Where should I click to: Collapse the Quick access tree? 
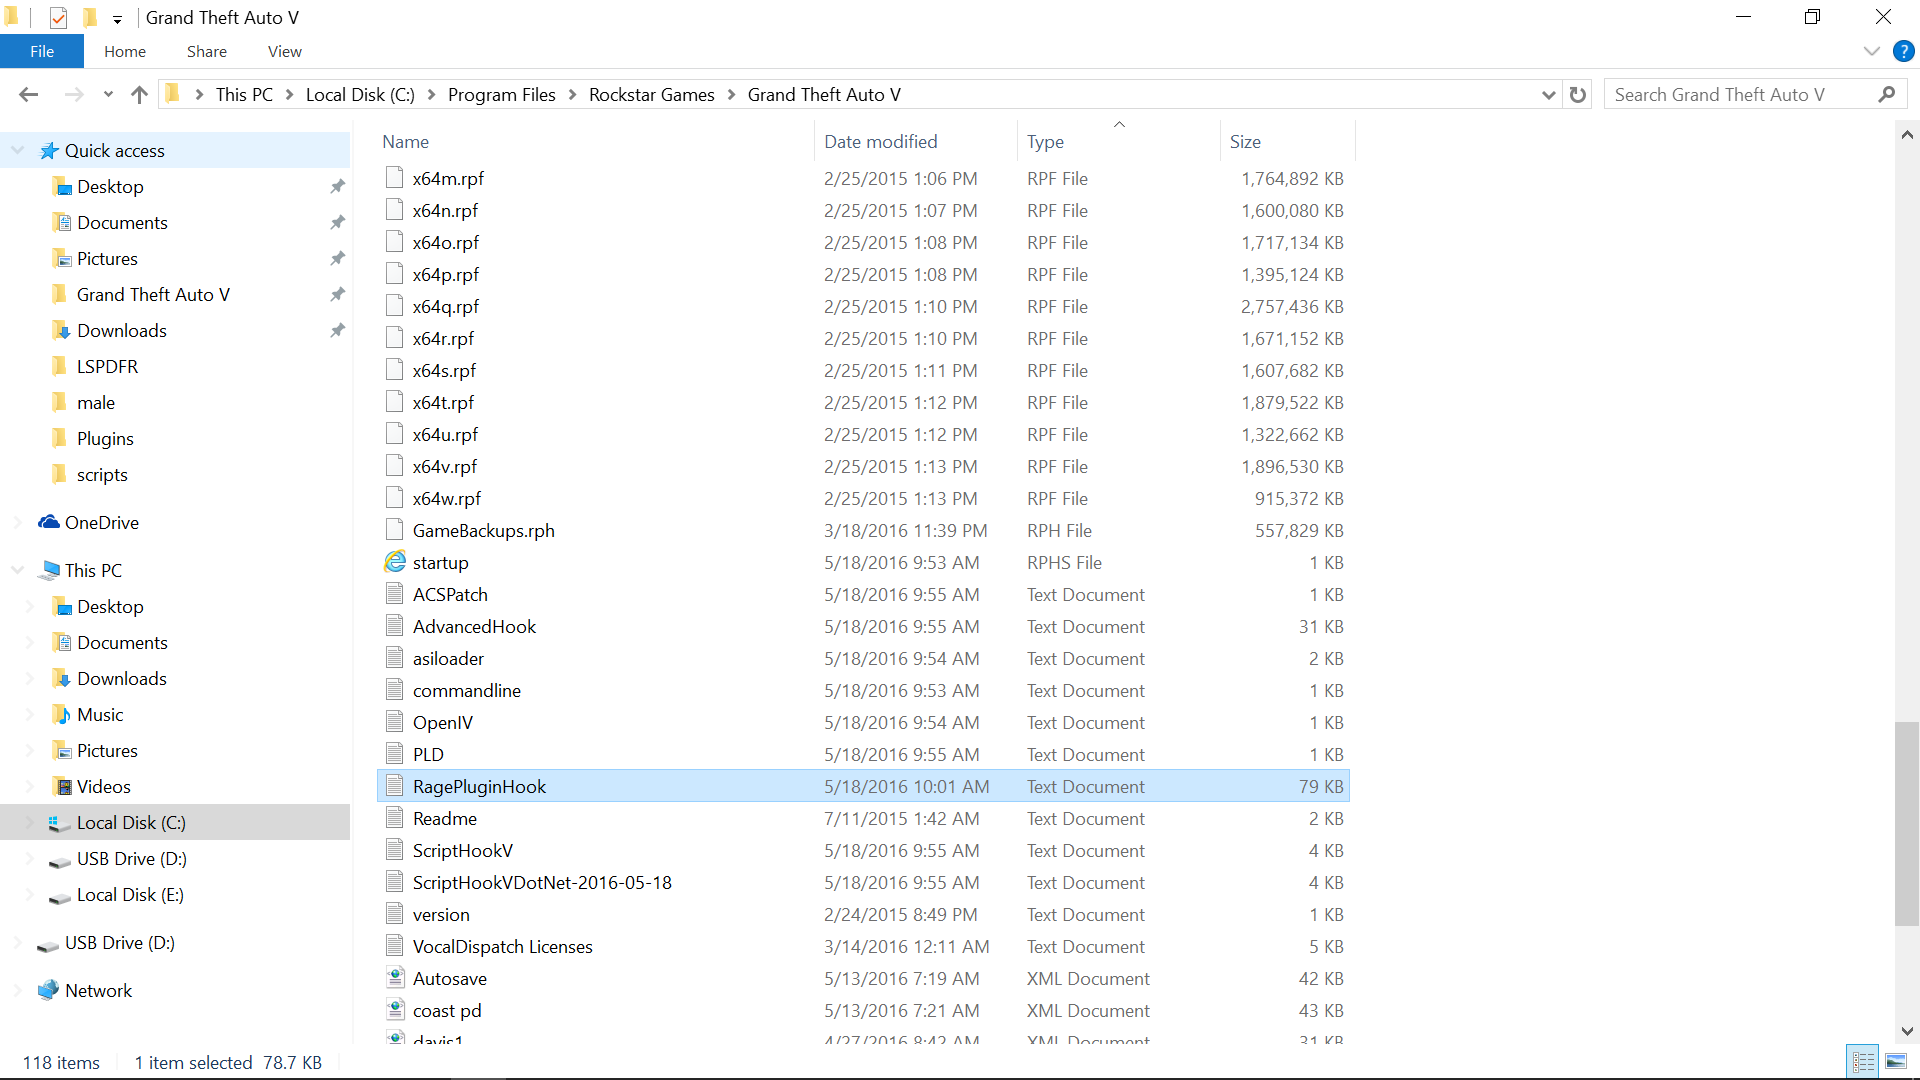pyautogui.click(x=18, y=151)
